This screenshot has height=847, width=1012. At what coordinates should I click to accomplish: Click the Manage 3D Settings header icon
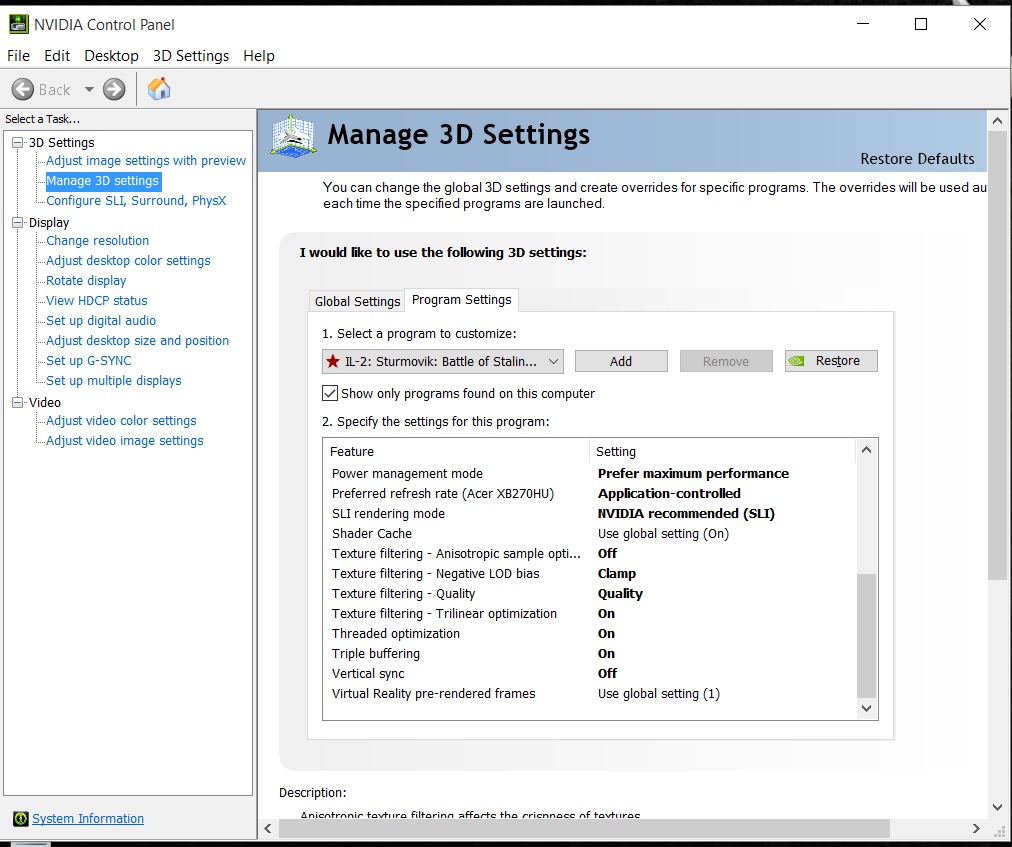pos(294,135)
